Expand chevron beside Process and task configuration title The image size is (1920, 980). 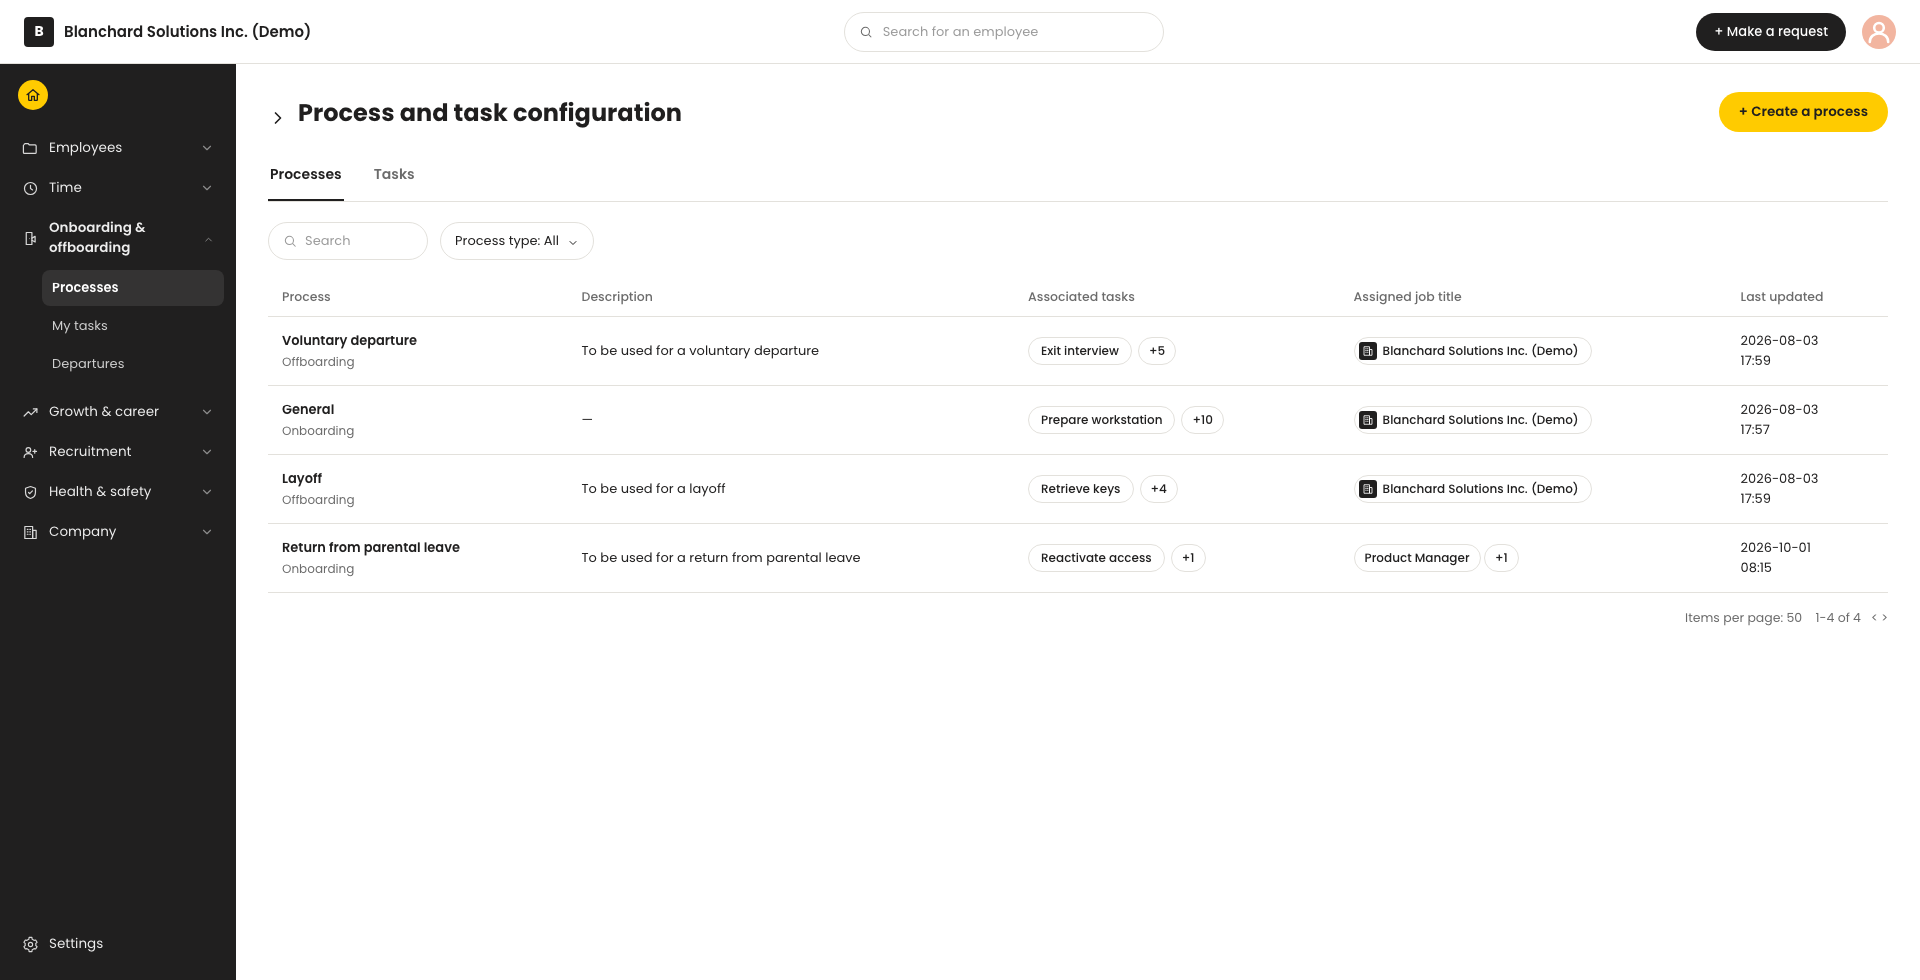(x=278, y=118)
